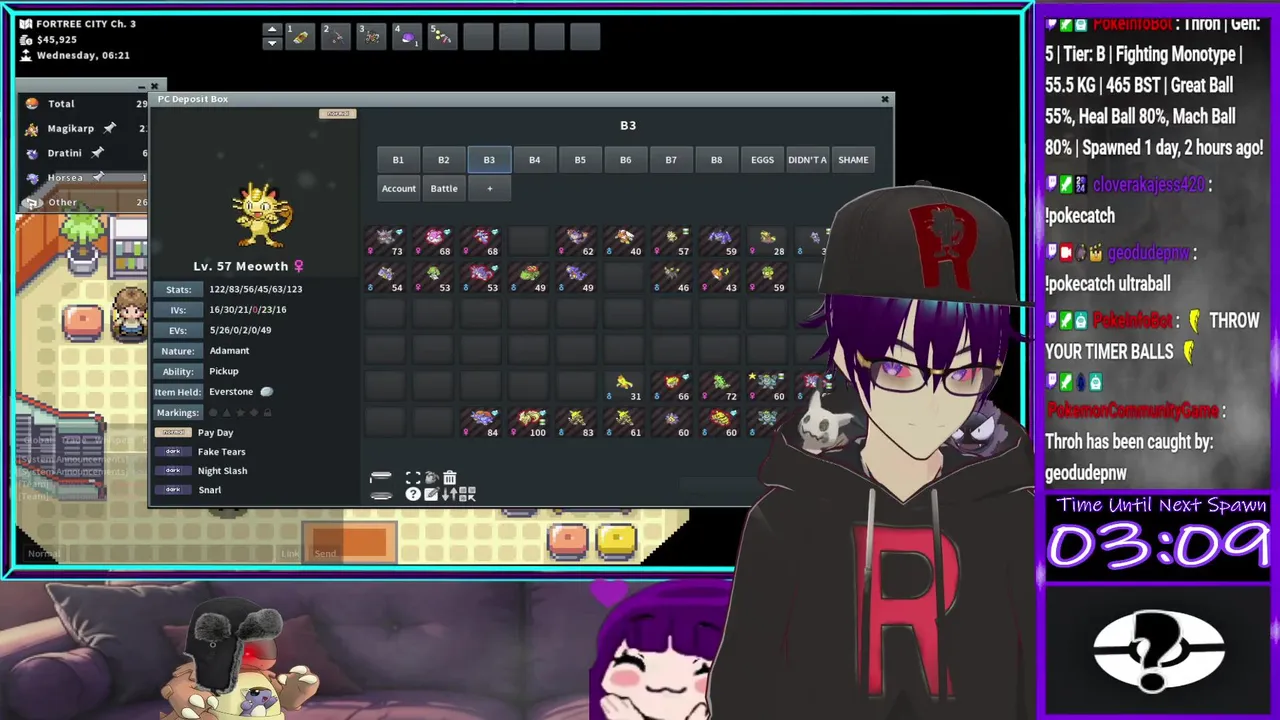Click the edit box name pencil icon
This screenshot has width=1280, height=720.
(431, 494)
